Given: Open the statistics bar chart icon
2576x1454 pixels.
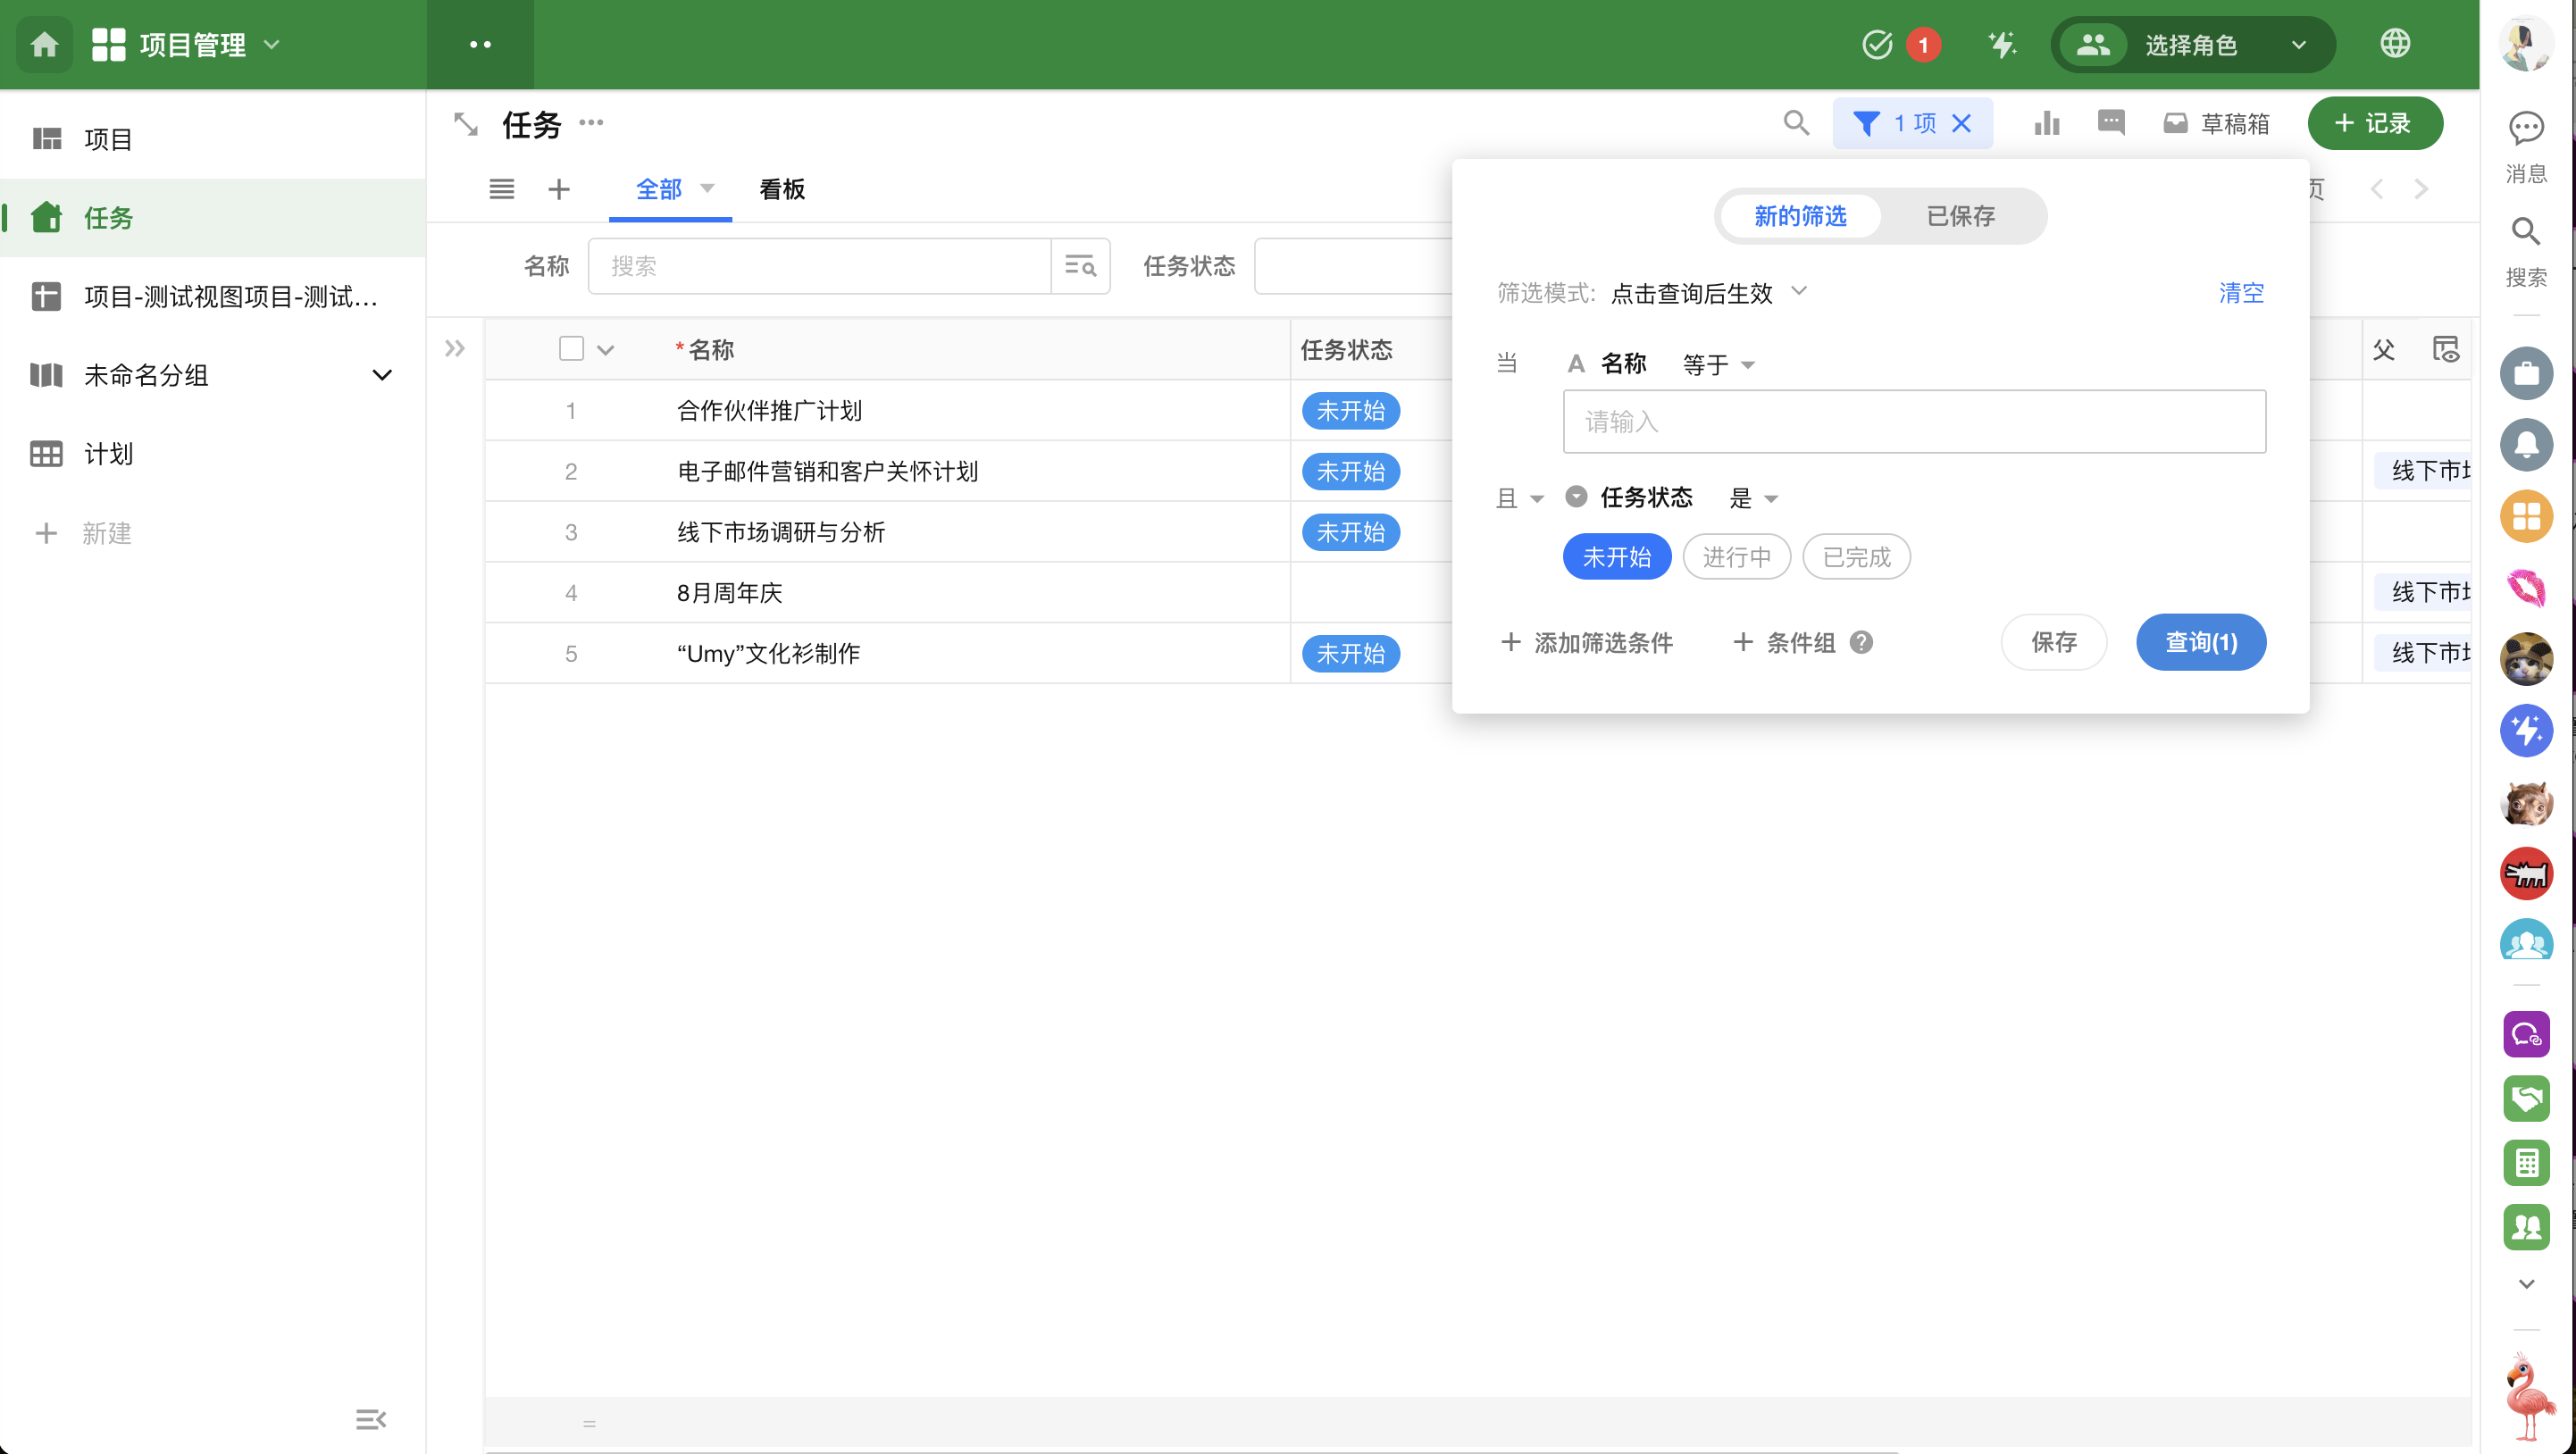Looking at the screenshot, I should [2047, 123].
